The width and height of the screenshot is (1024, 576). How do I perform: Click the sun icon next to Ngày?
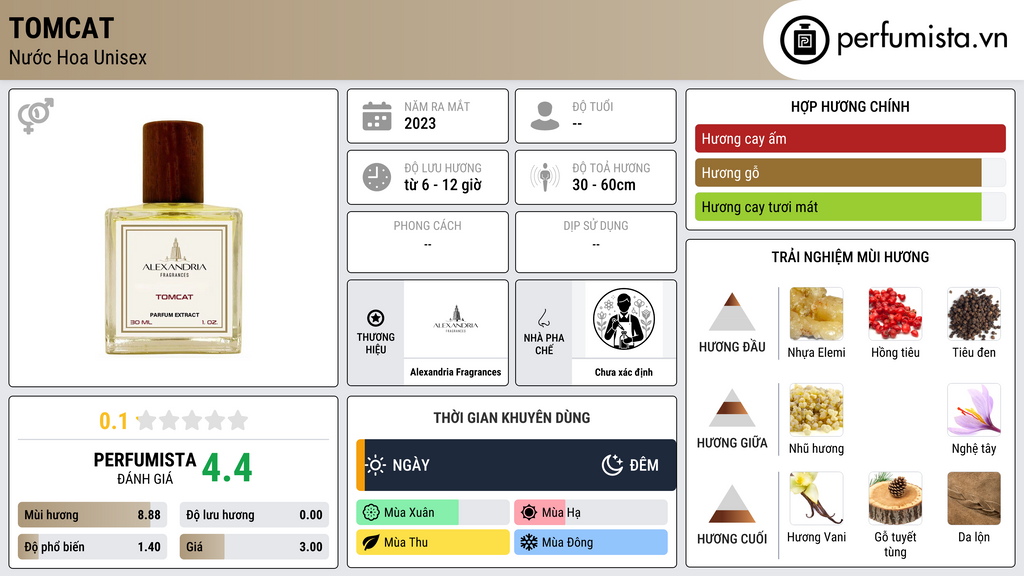point(376,465)
